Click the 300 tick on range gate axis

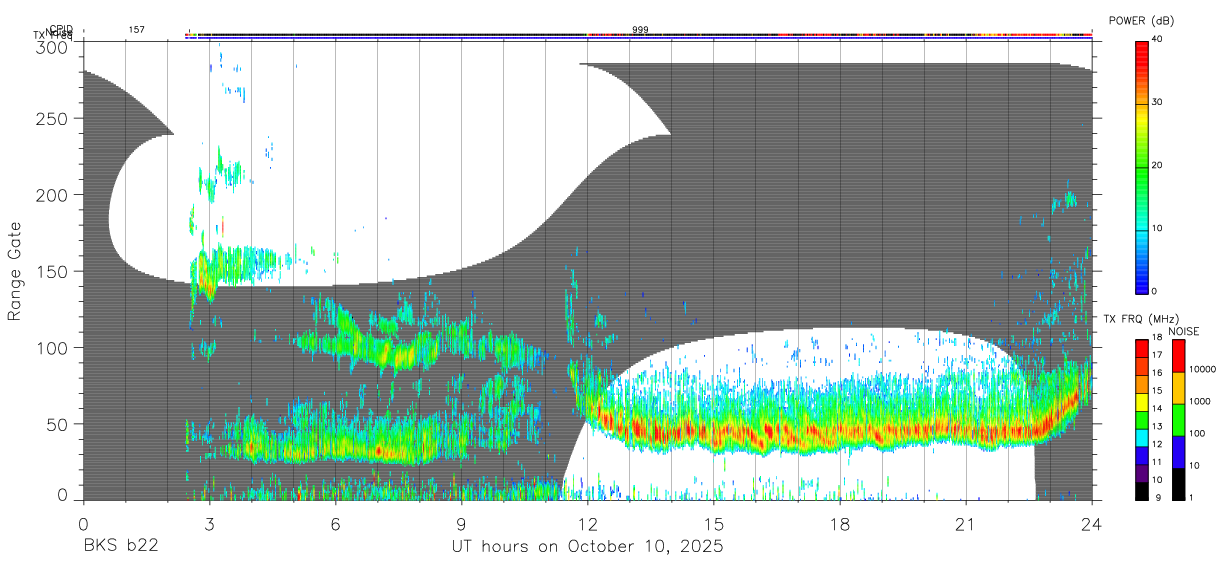point(52,48)
